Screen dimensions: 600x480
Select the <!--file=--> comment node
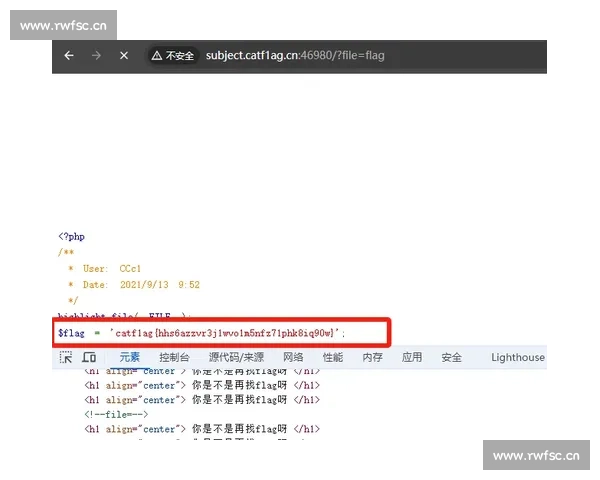116,414
